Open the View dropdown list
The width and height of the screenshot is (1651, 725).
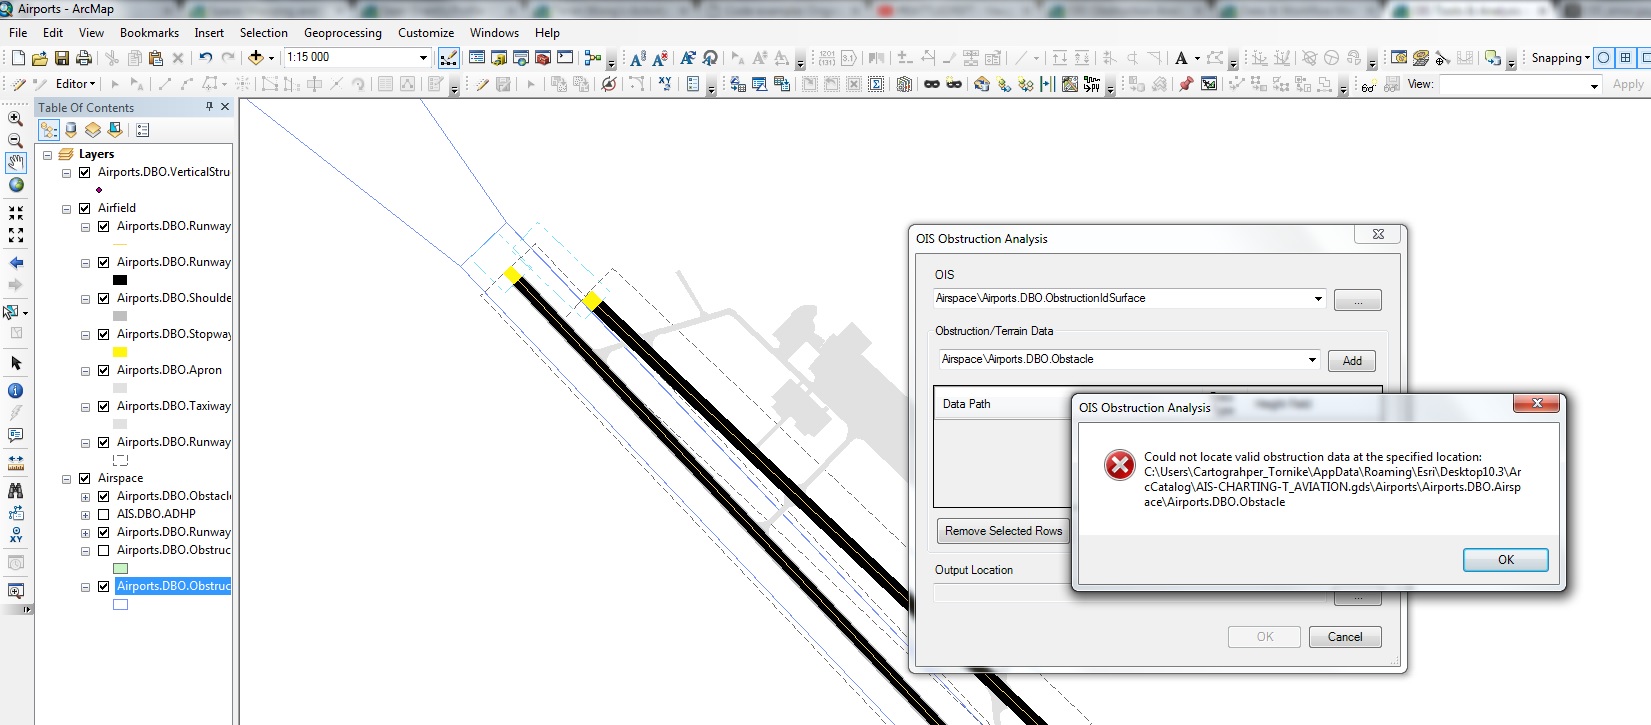coord(1594,86)
